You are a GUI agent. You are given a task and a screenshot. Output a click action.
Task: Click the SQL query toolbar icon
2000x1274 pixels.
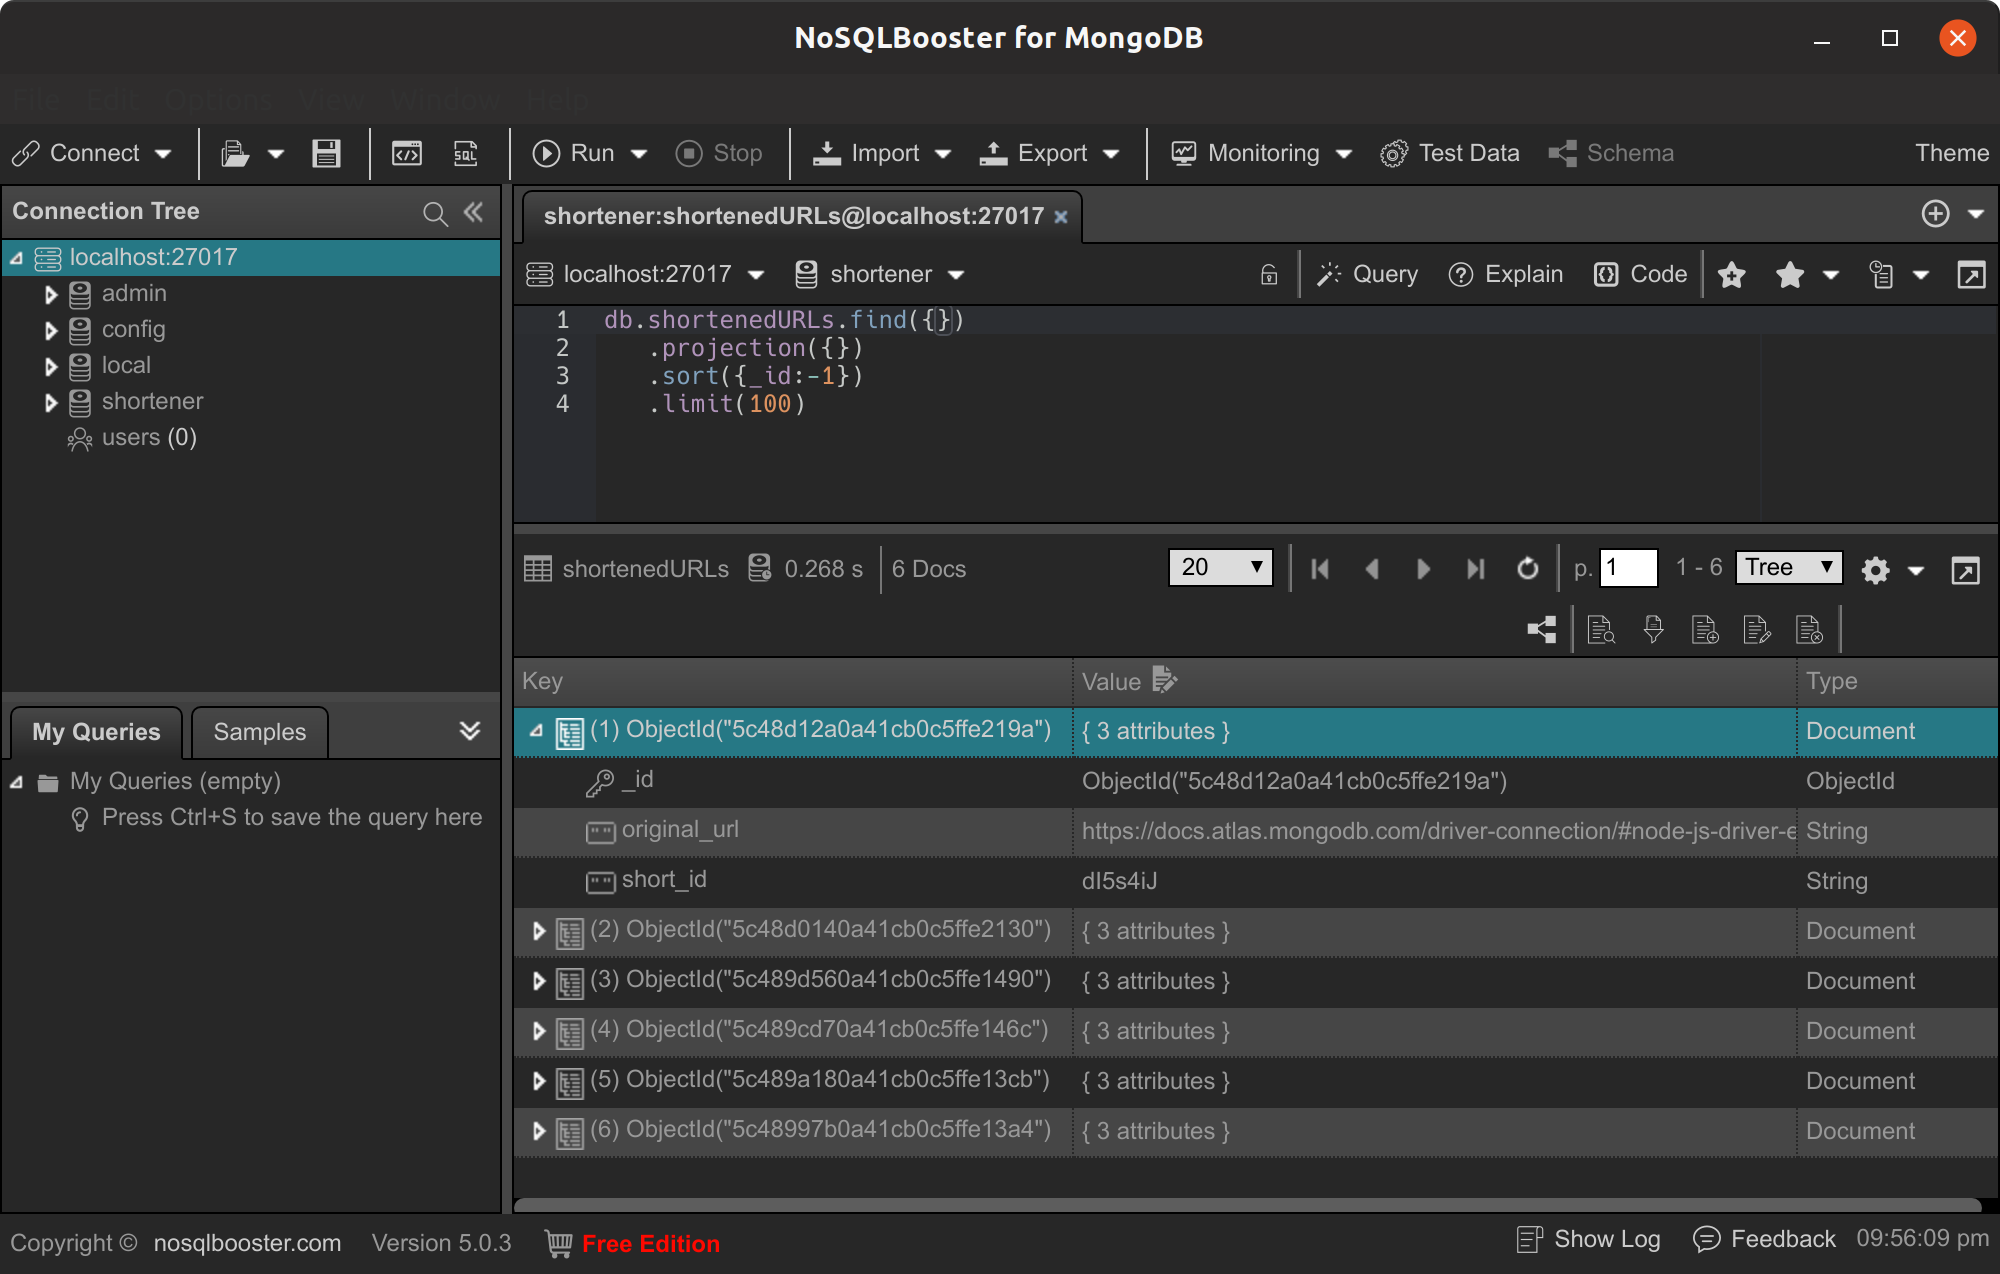coord(466,153)
